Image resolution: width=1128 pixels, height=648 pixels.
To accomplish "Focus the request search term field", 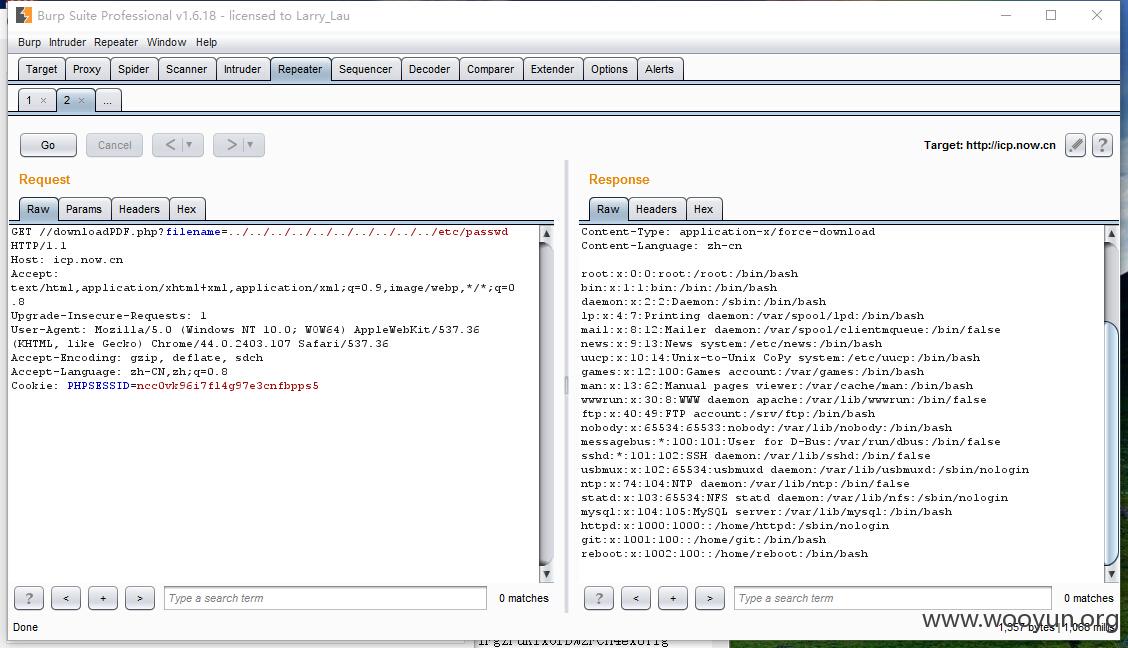I will [325, 598].
